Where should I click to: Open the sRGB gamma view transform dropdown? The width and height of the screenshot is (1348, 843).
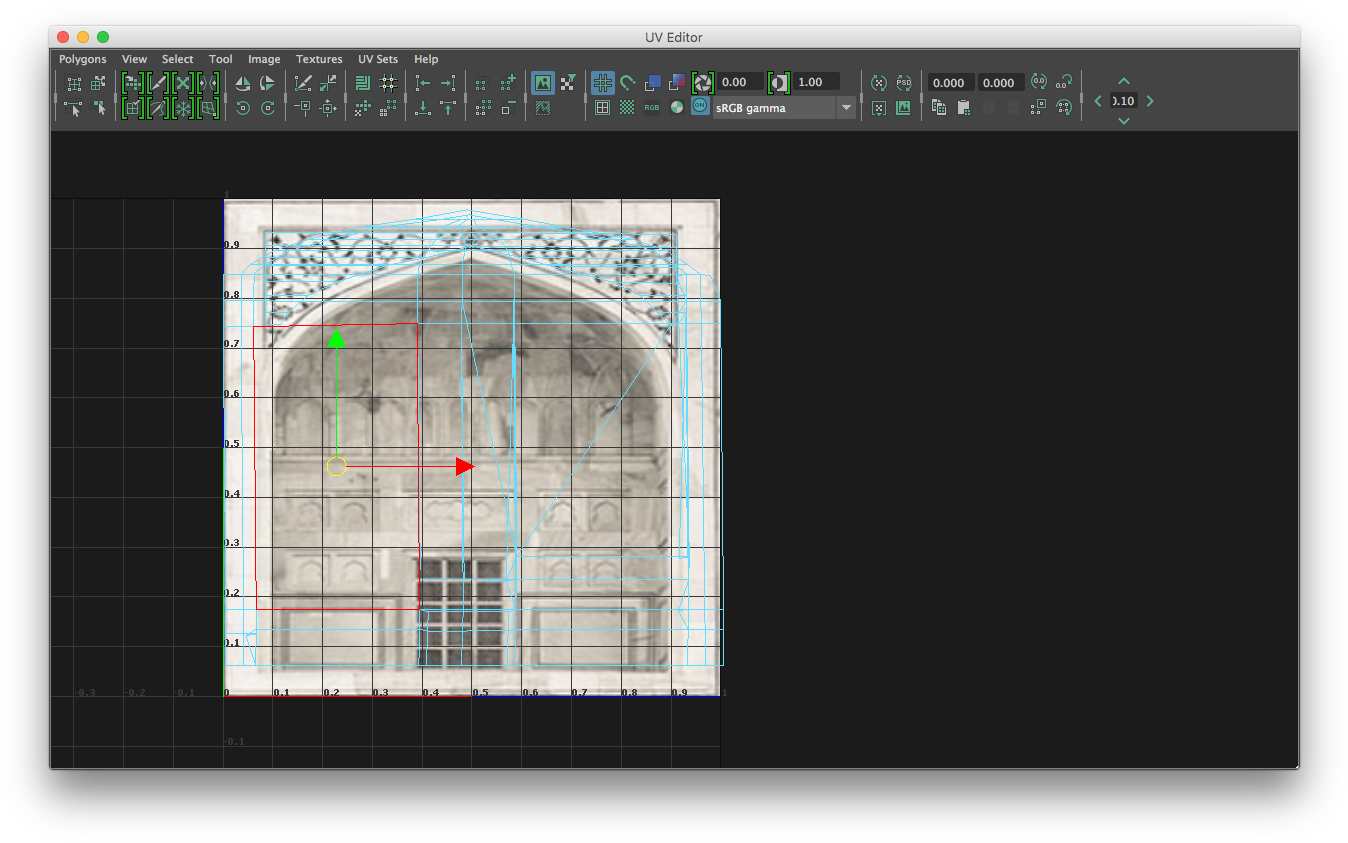point(784,108)
